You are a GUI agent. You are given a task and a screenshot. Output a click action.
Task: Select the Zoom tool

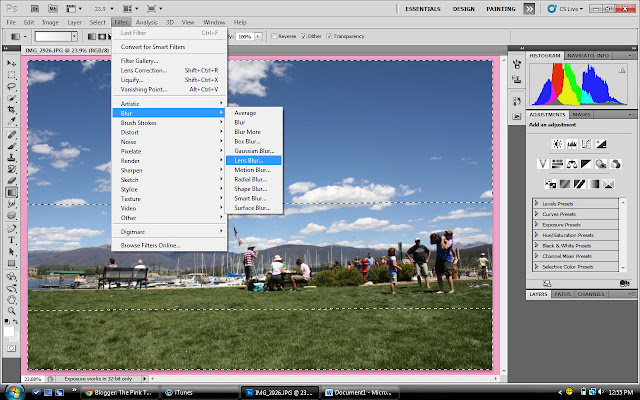tap(11, 311)
